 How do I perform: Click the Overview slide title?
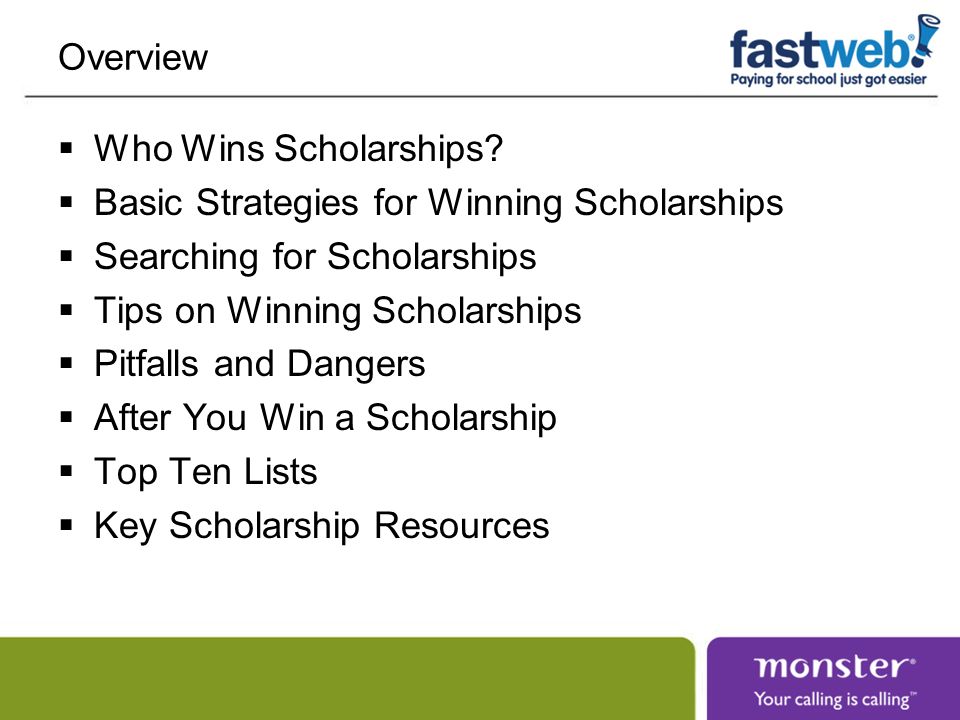(133, 57)
